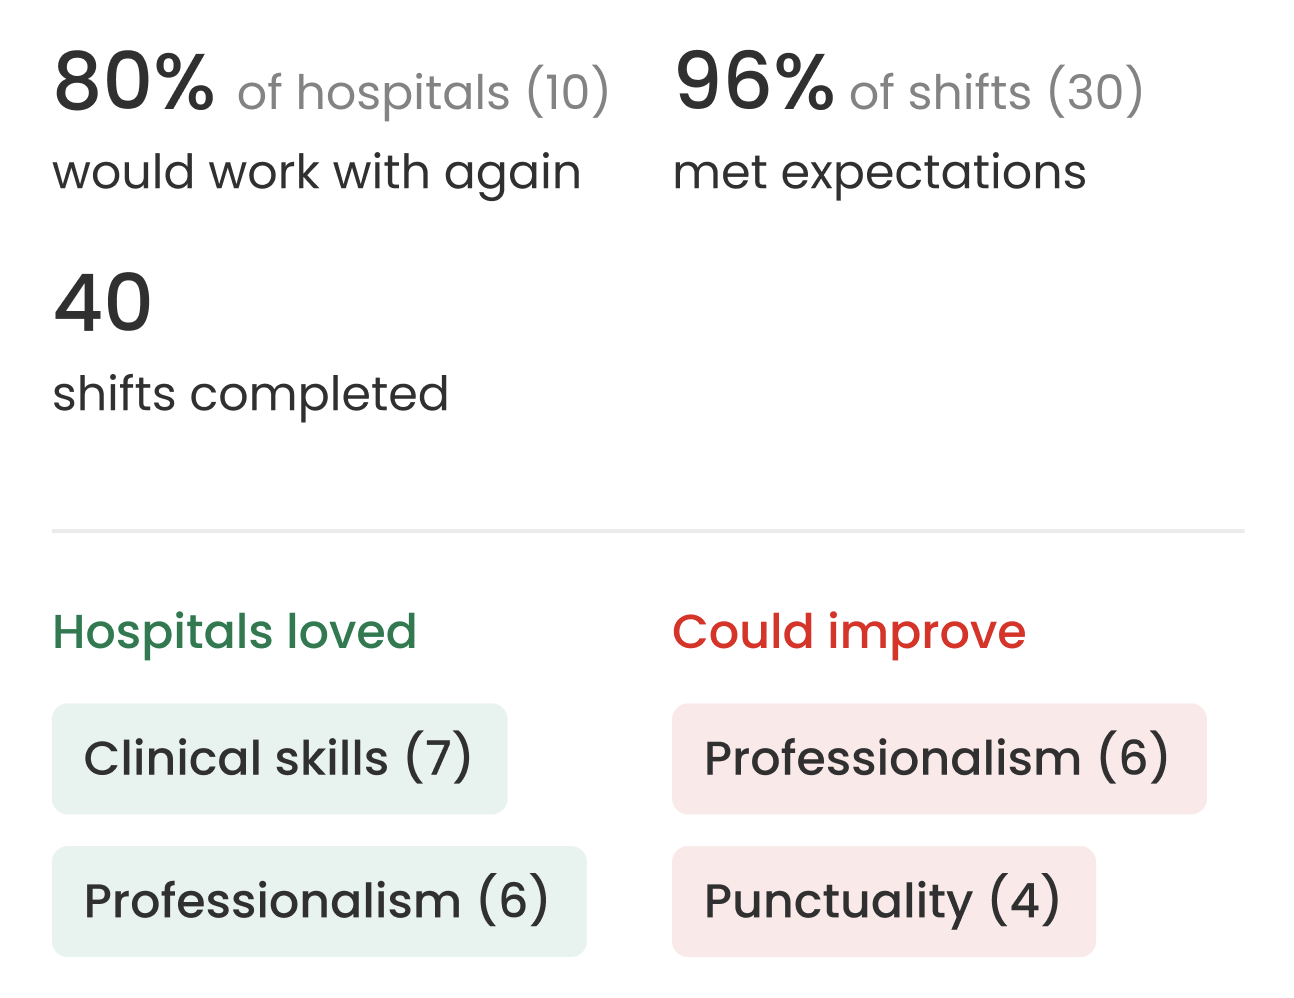Screen dimensions: 1294x998
Task: Click the horizontal divider line
Action: click(x=648, y=531)
